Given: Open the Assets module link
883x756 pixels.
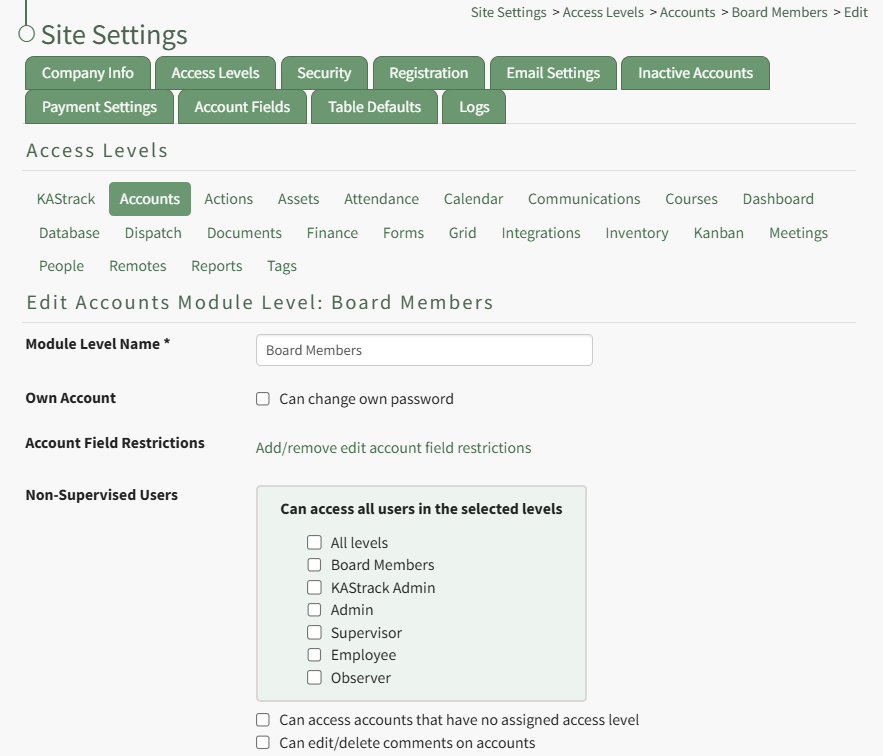Looking at the screenshot, I should [298, 199].
